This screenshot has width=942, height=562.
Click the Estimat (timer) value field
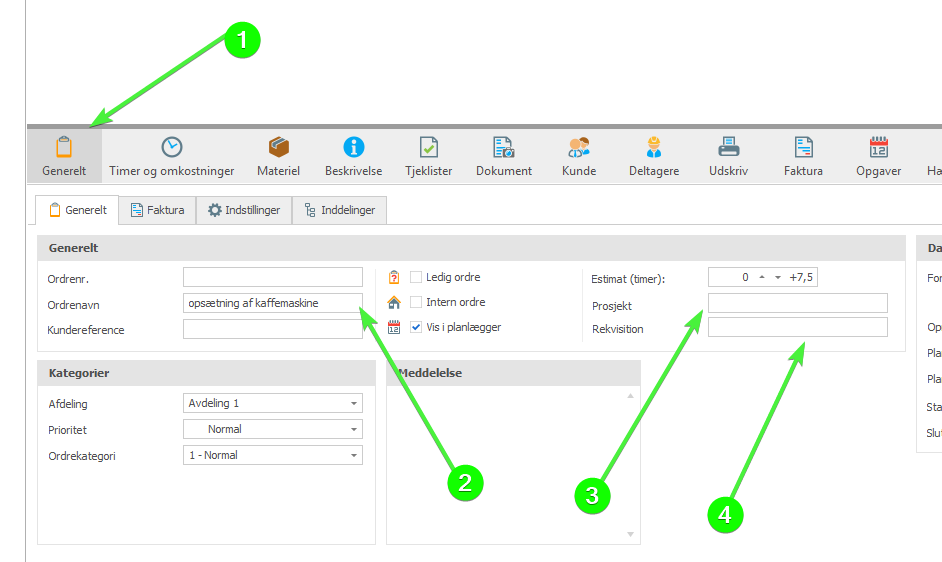(x=731, y=277)
